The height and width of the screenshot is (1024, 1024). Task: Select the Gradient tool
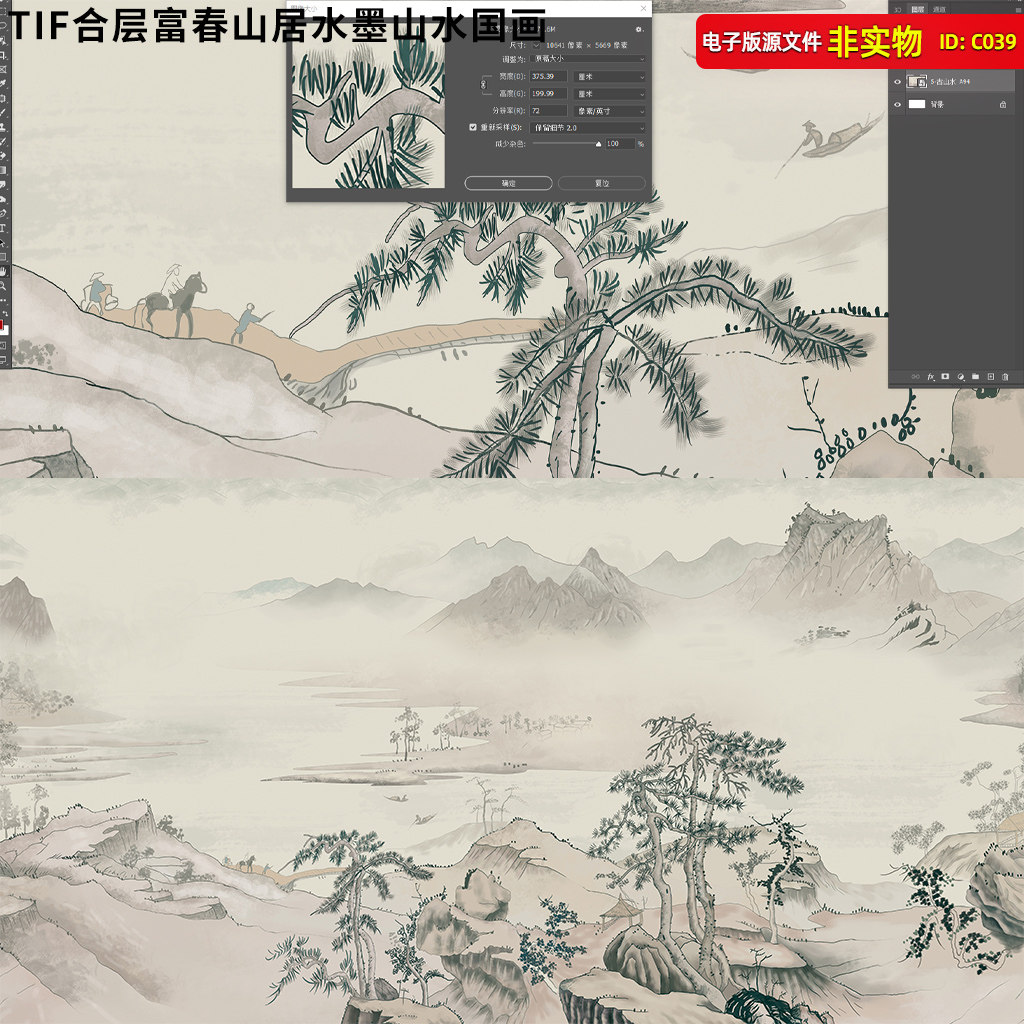3,170
